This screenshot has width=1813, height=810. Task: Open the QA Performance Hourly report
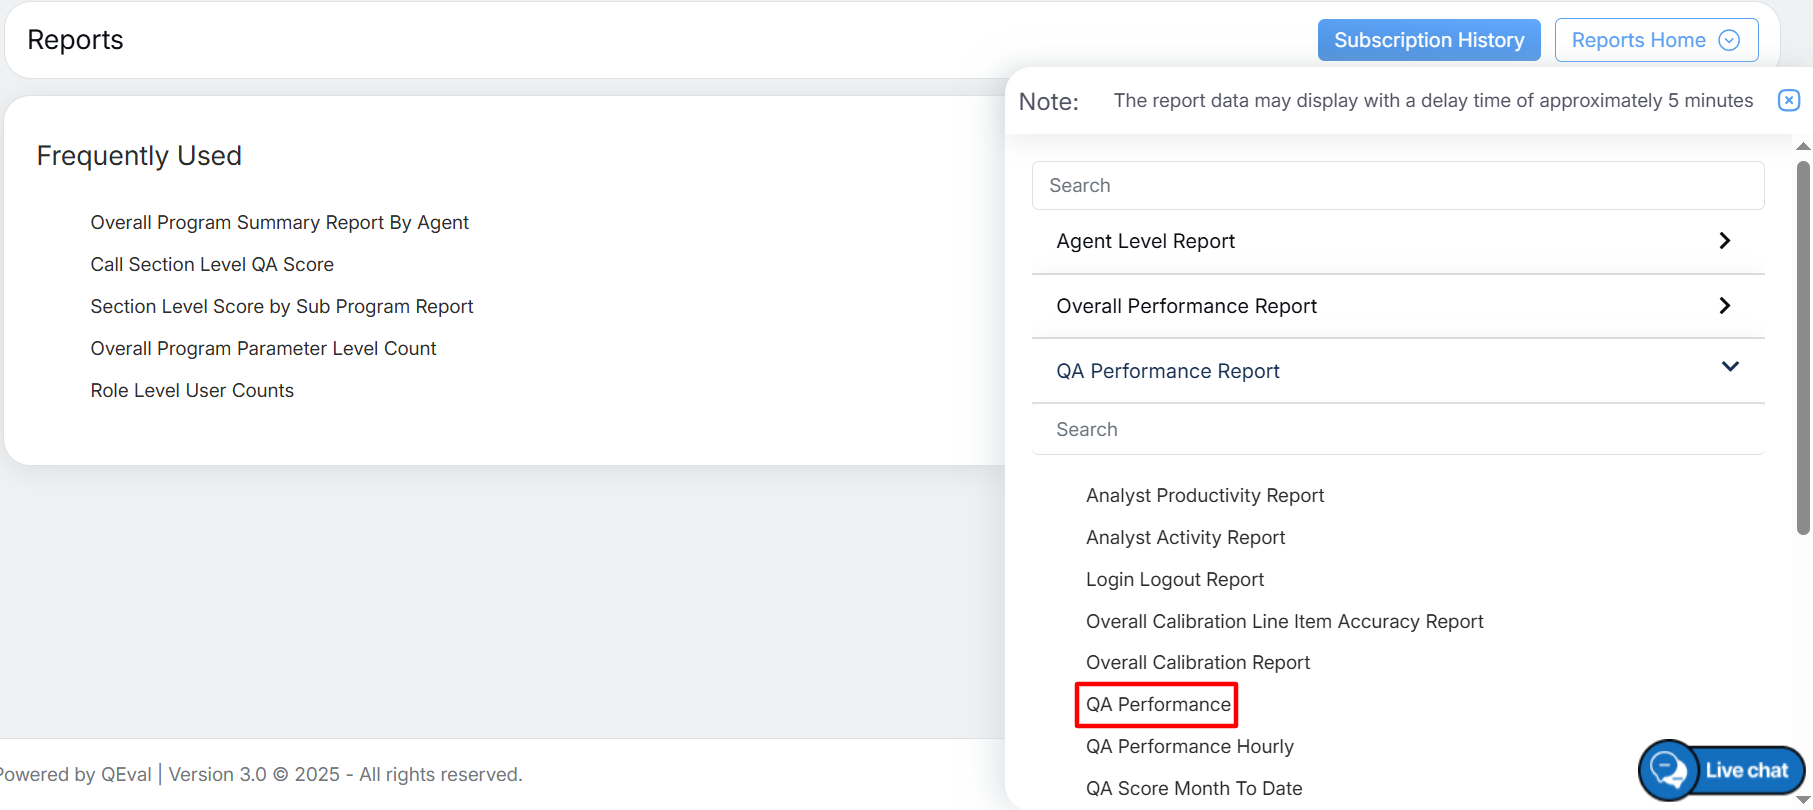[1189, 747]
